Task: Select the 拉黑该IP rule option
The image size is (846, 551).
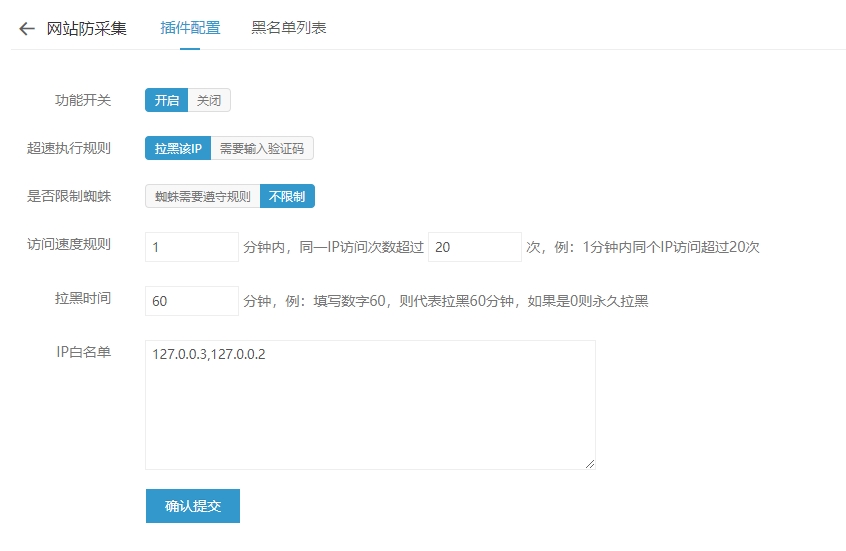Action: click(177, 148)
